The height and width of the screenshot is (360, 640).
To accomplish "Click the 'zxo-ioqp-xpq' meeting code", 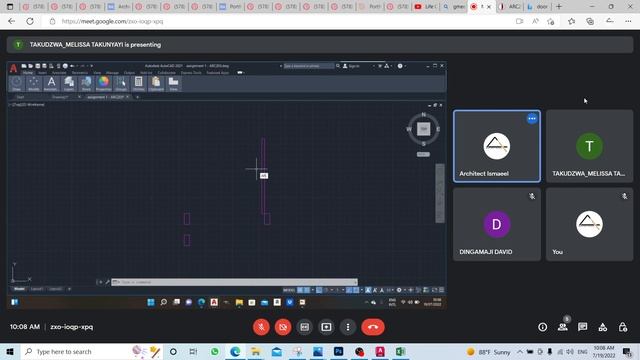I will tap(71, 327).
